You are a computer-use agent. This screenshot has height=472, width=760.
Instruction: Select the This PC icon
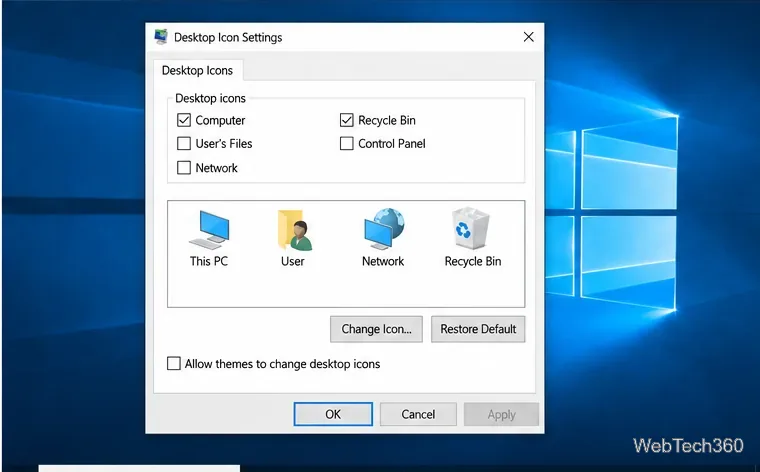pyautogui.click(x=209, y=230)
